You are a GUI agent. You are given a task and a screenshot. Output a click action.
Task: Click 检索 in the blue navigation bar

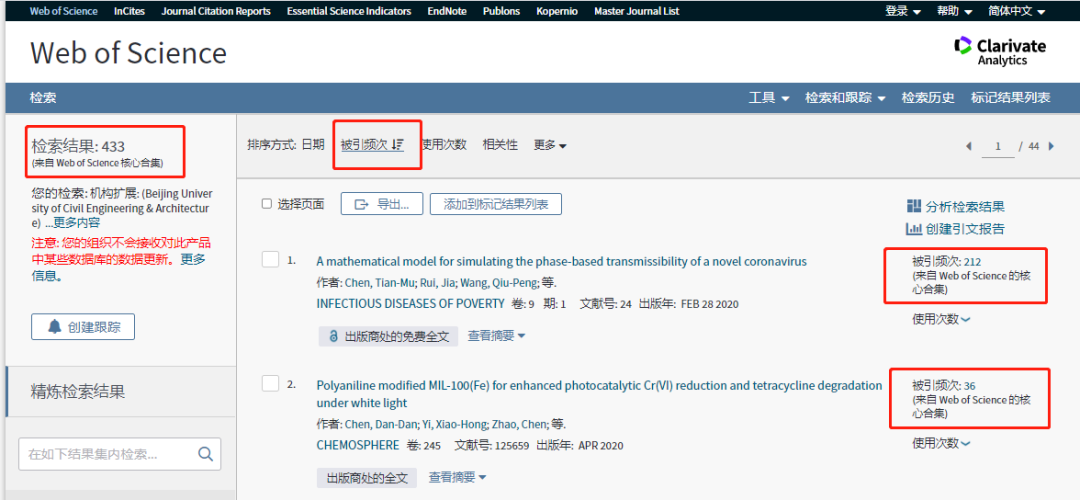tap(43, 98)
